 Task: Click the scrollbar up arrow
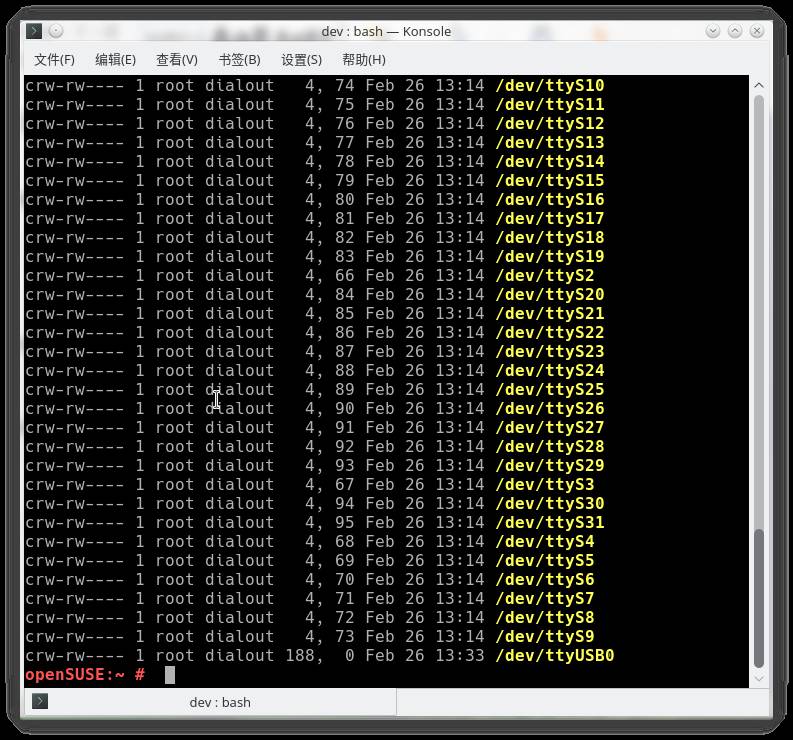pyautogui.click(x=759, y=85)
